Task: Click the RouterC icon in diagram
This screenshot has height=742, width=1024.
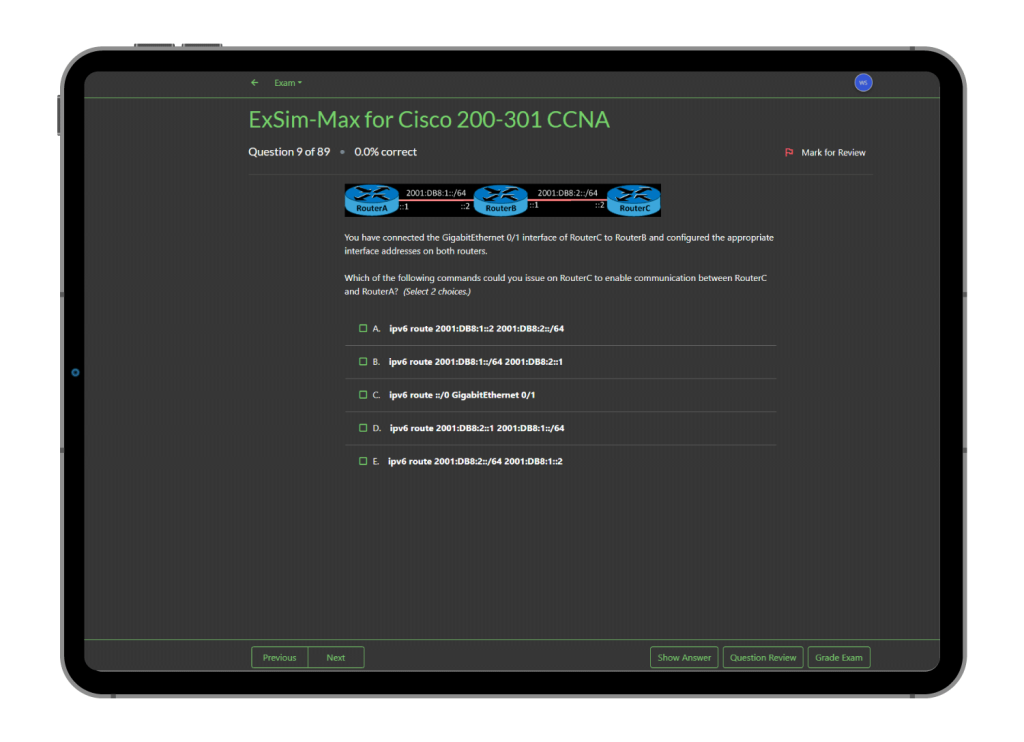Action: (633, 199)
